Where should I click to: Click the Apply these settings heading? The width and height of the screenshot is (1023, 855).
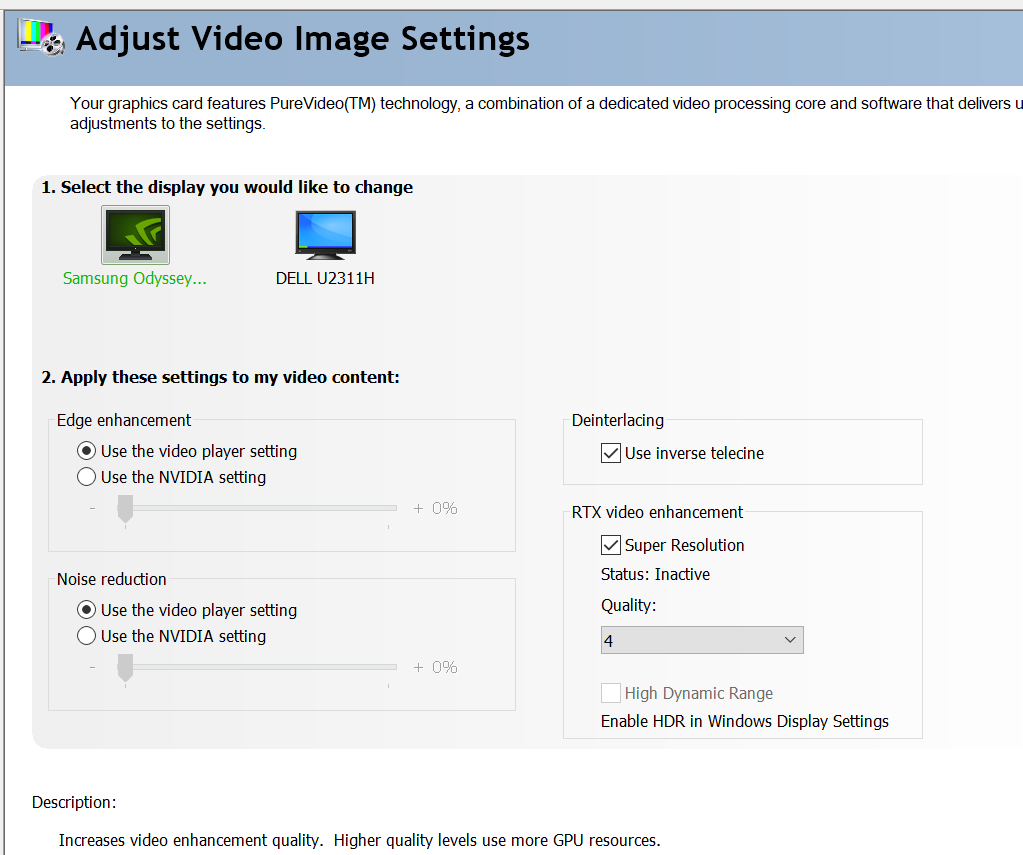[x=221, y=377]
